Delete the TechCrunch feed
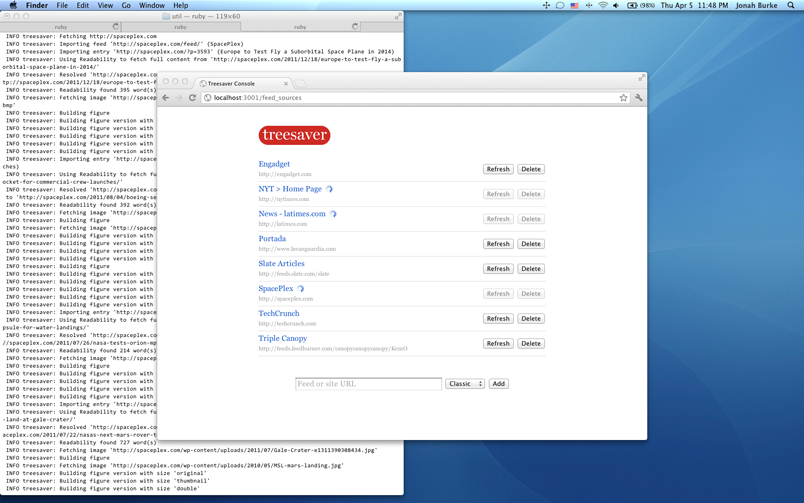Image resolution: width=804 pixels, height=503 pixels. pos(530,319)
